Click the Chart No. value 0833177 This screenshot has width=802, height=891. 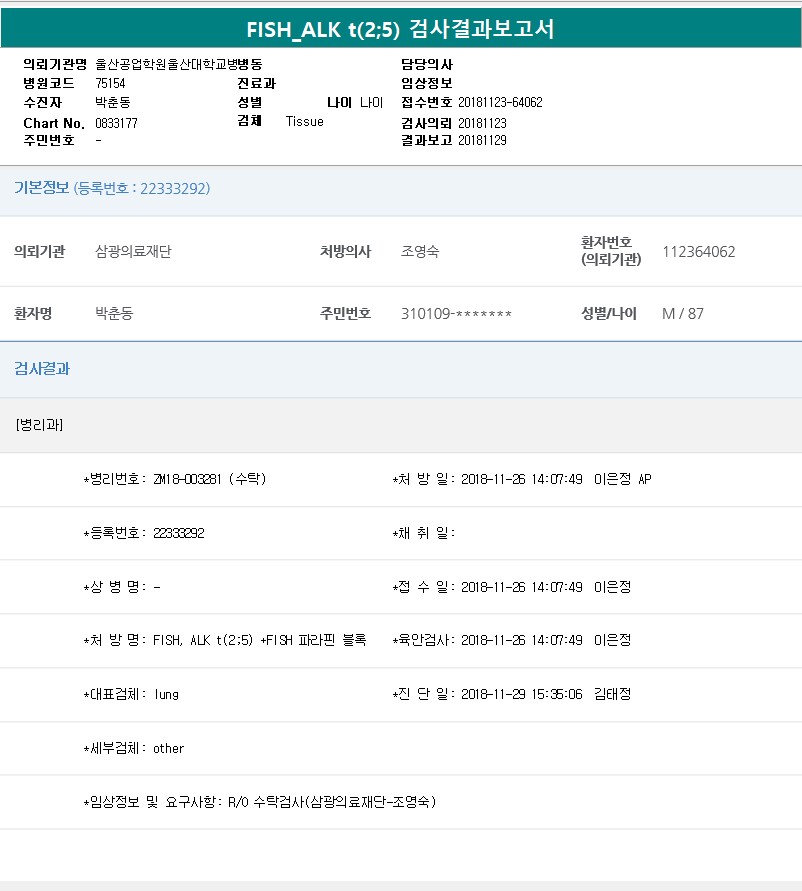[116, 123]
